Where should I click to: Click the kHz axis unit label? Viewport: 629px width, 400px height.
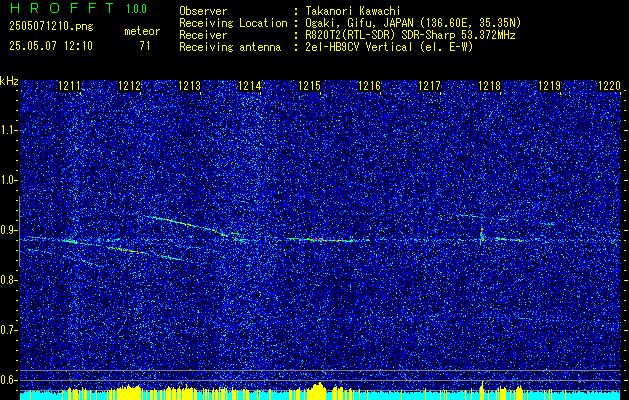(x=9, y=81)
